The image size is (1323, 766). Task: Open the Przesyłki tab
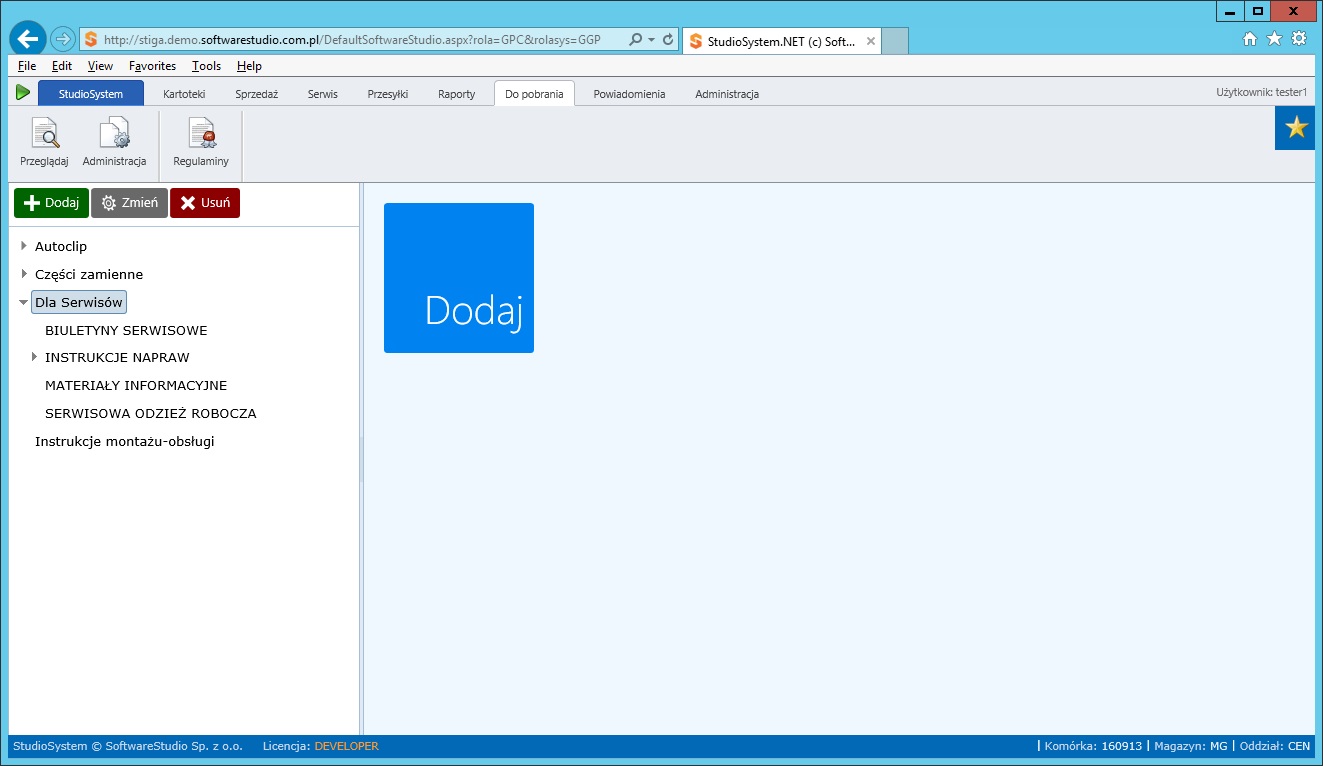click(388, 94)
